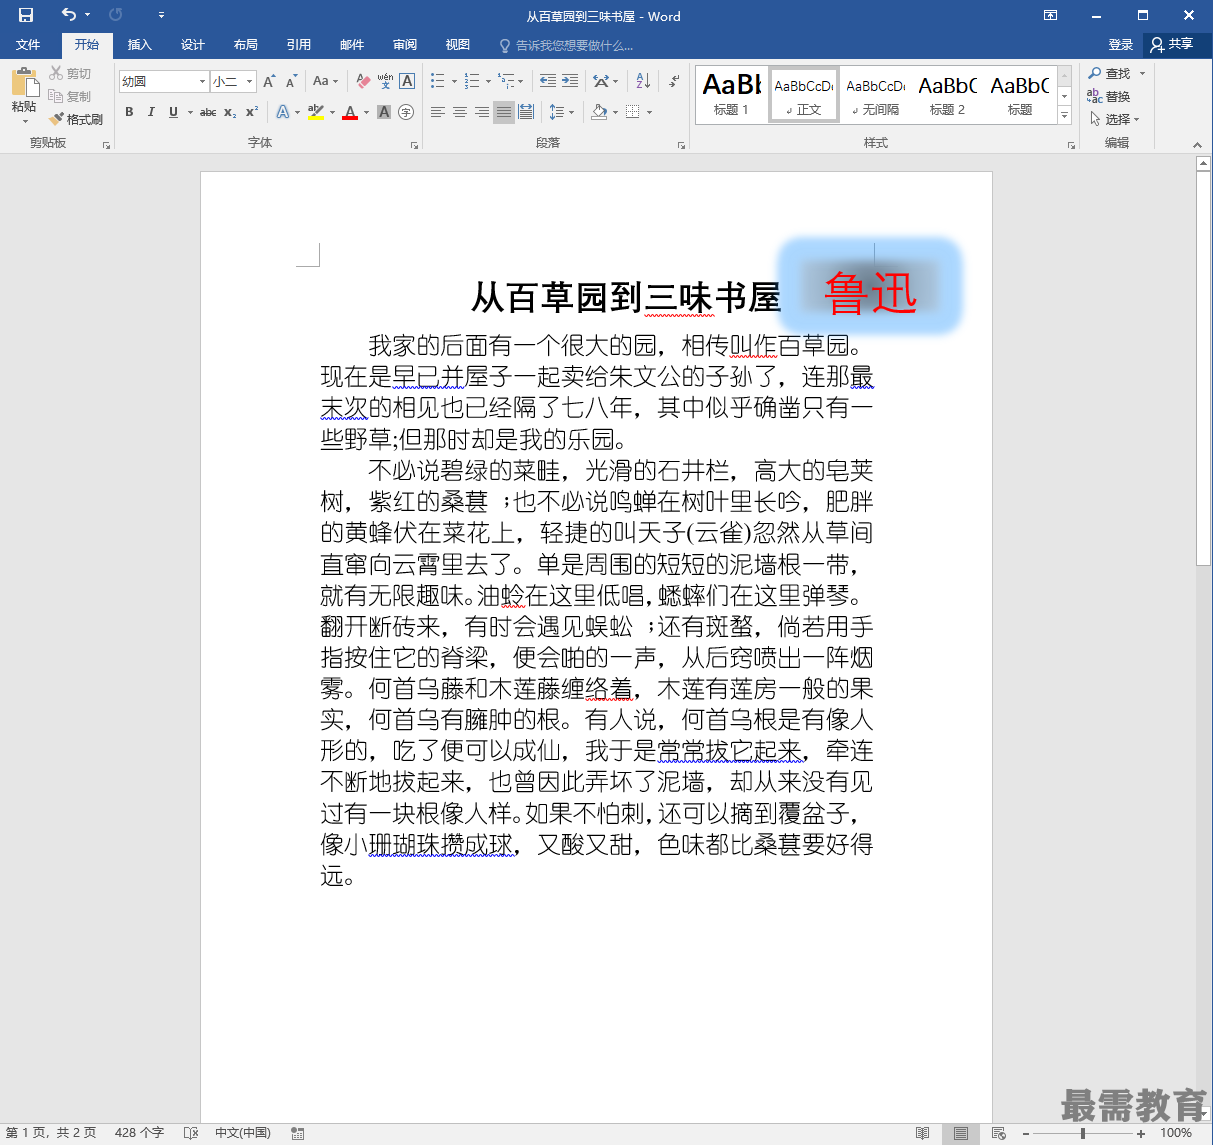Open the spell-check proofing status icon

191,1133
